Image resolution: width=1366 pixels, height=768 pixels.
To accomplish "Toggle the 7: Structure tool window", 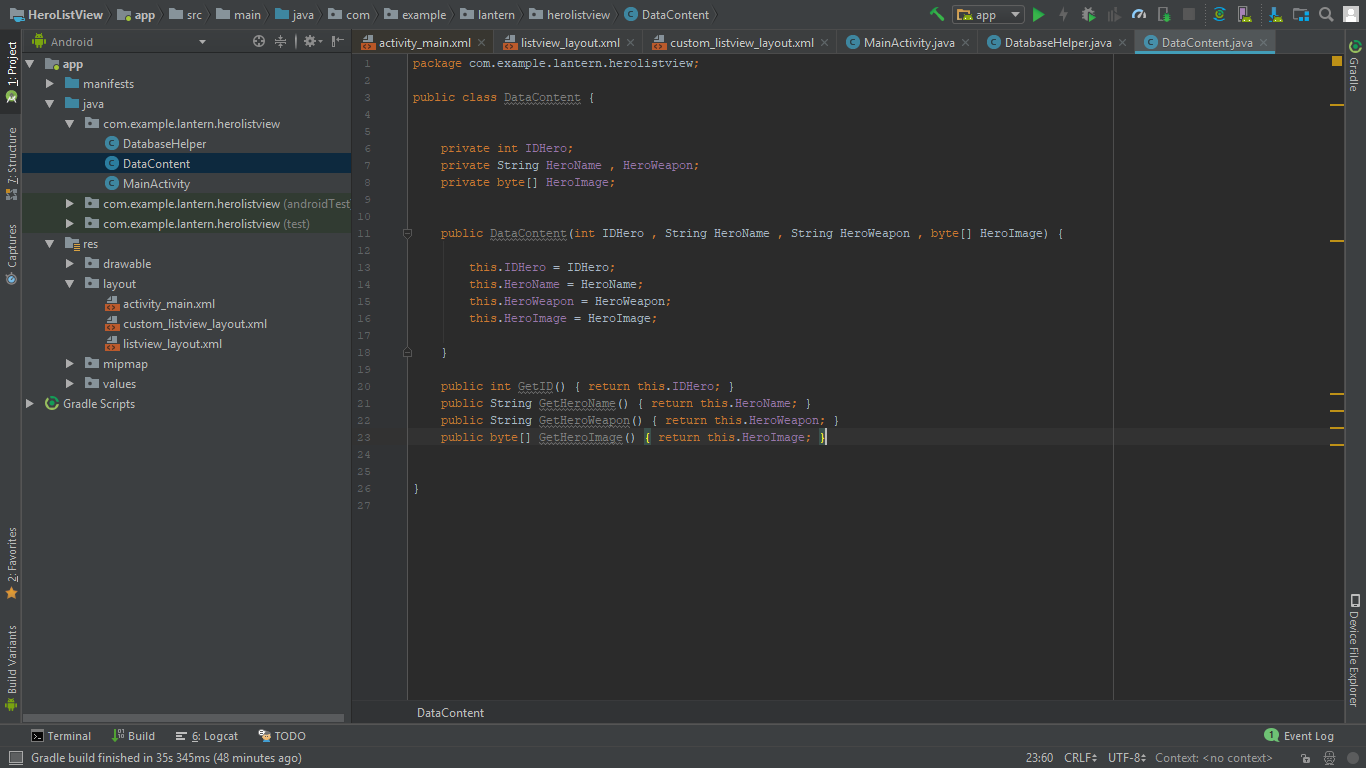I will (x=11, y=163).
